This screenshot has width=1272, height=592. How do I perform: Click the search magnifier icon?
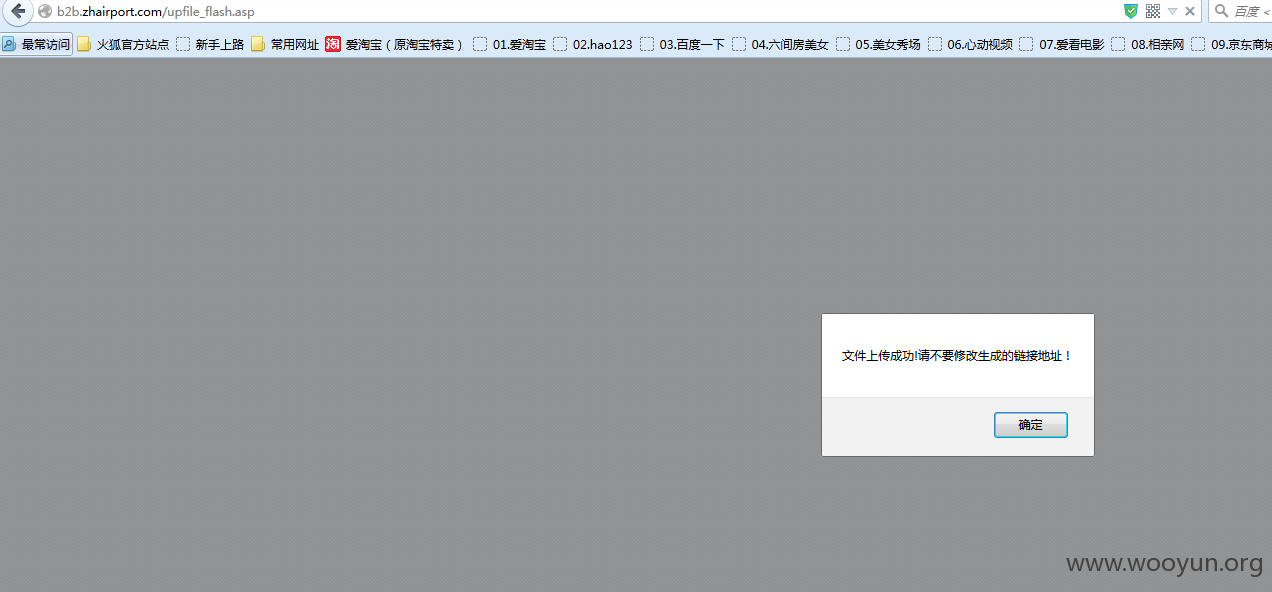point(1221,11)
